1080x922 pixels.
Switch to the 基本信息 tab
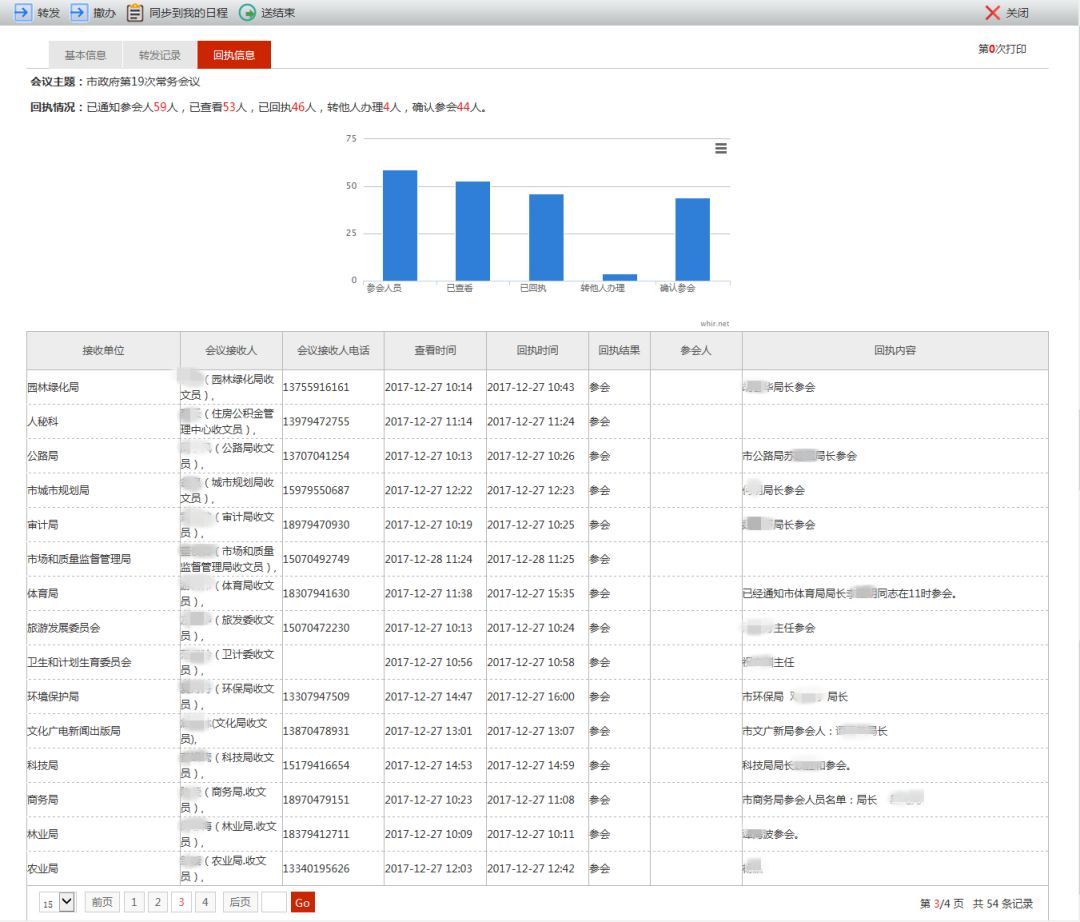85,55
